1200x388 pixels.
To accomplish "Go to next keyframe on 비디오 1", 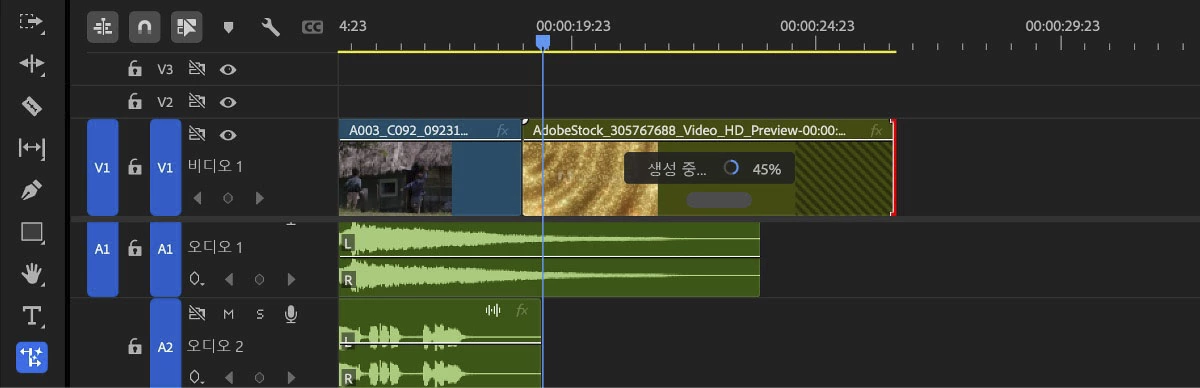I will pos(260,198).
